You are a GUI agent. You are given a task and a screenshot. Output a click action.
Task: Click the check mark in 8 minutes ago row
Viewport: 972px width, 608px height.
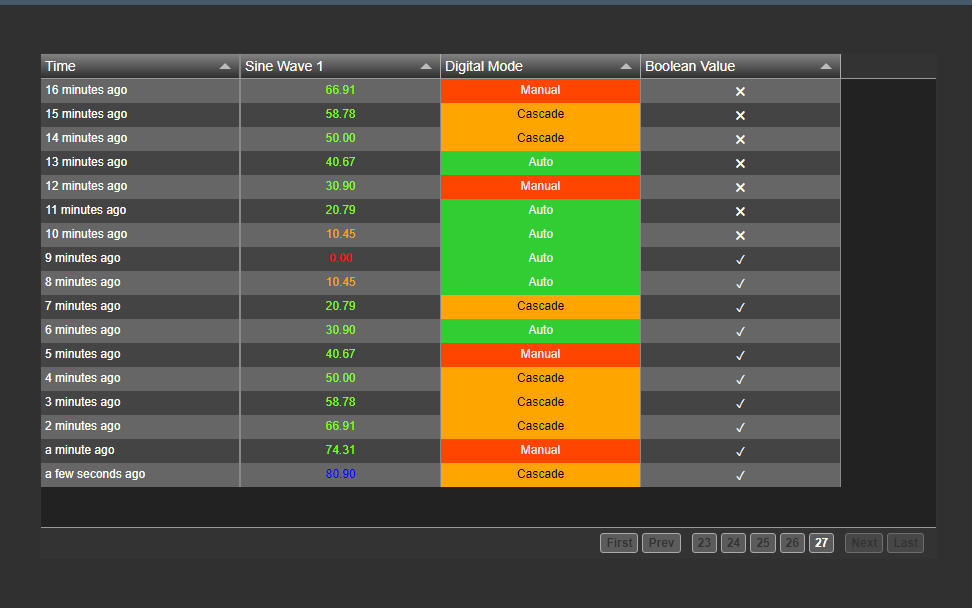740,283
